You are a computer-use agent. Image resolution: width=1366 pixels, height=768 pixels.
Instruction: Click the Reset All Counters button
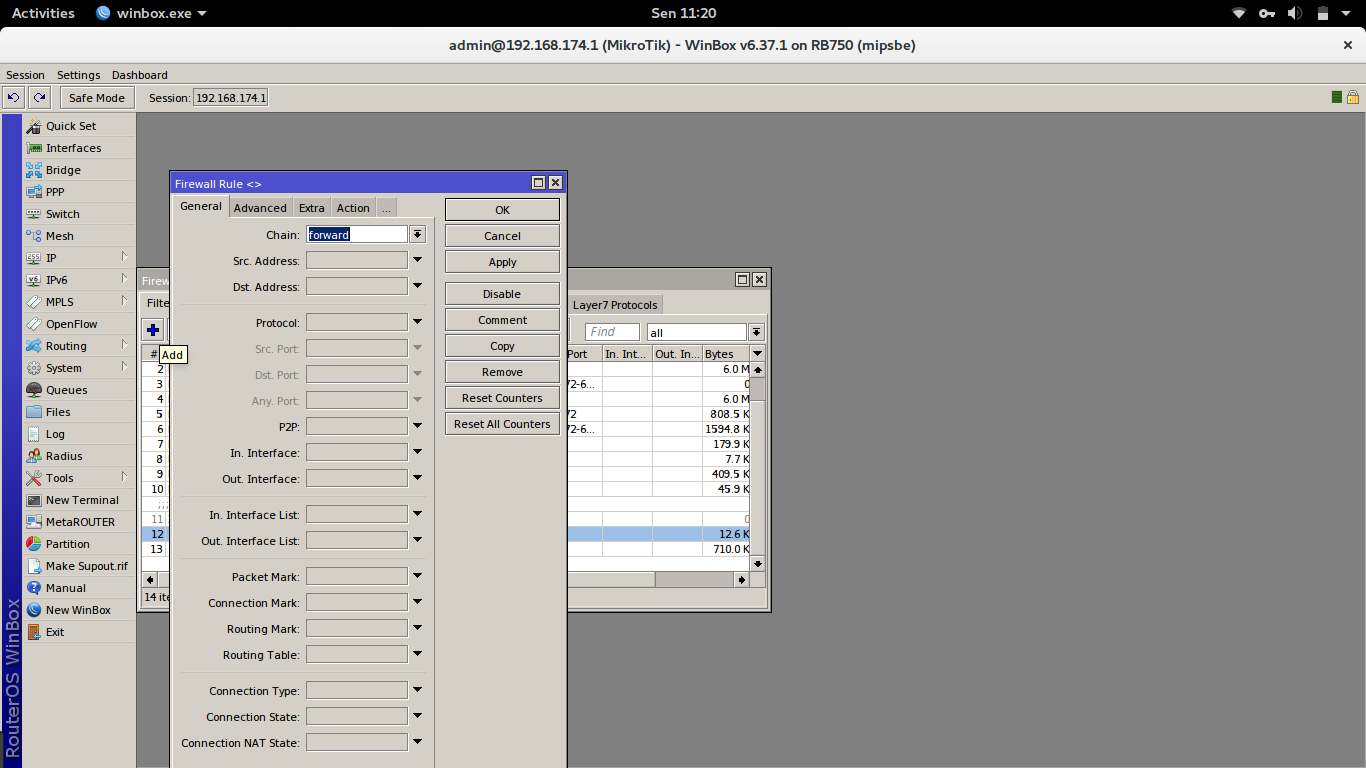coord(502,424)
